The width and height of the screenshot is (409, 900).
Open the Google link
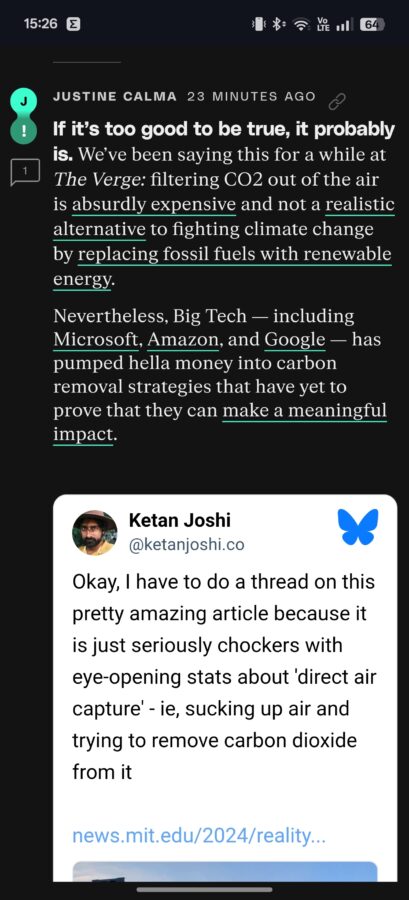[x=295, y=340]
